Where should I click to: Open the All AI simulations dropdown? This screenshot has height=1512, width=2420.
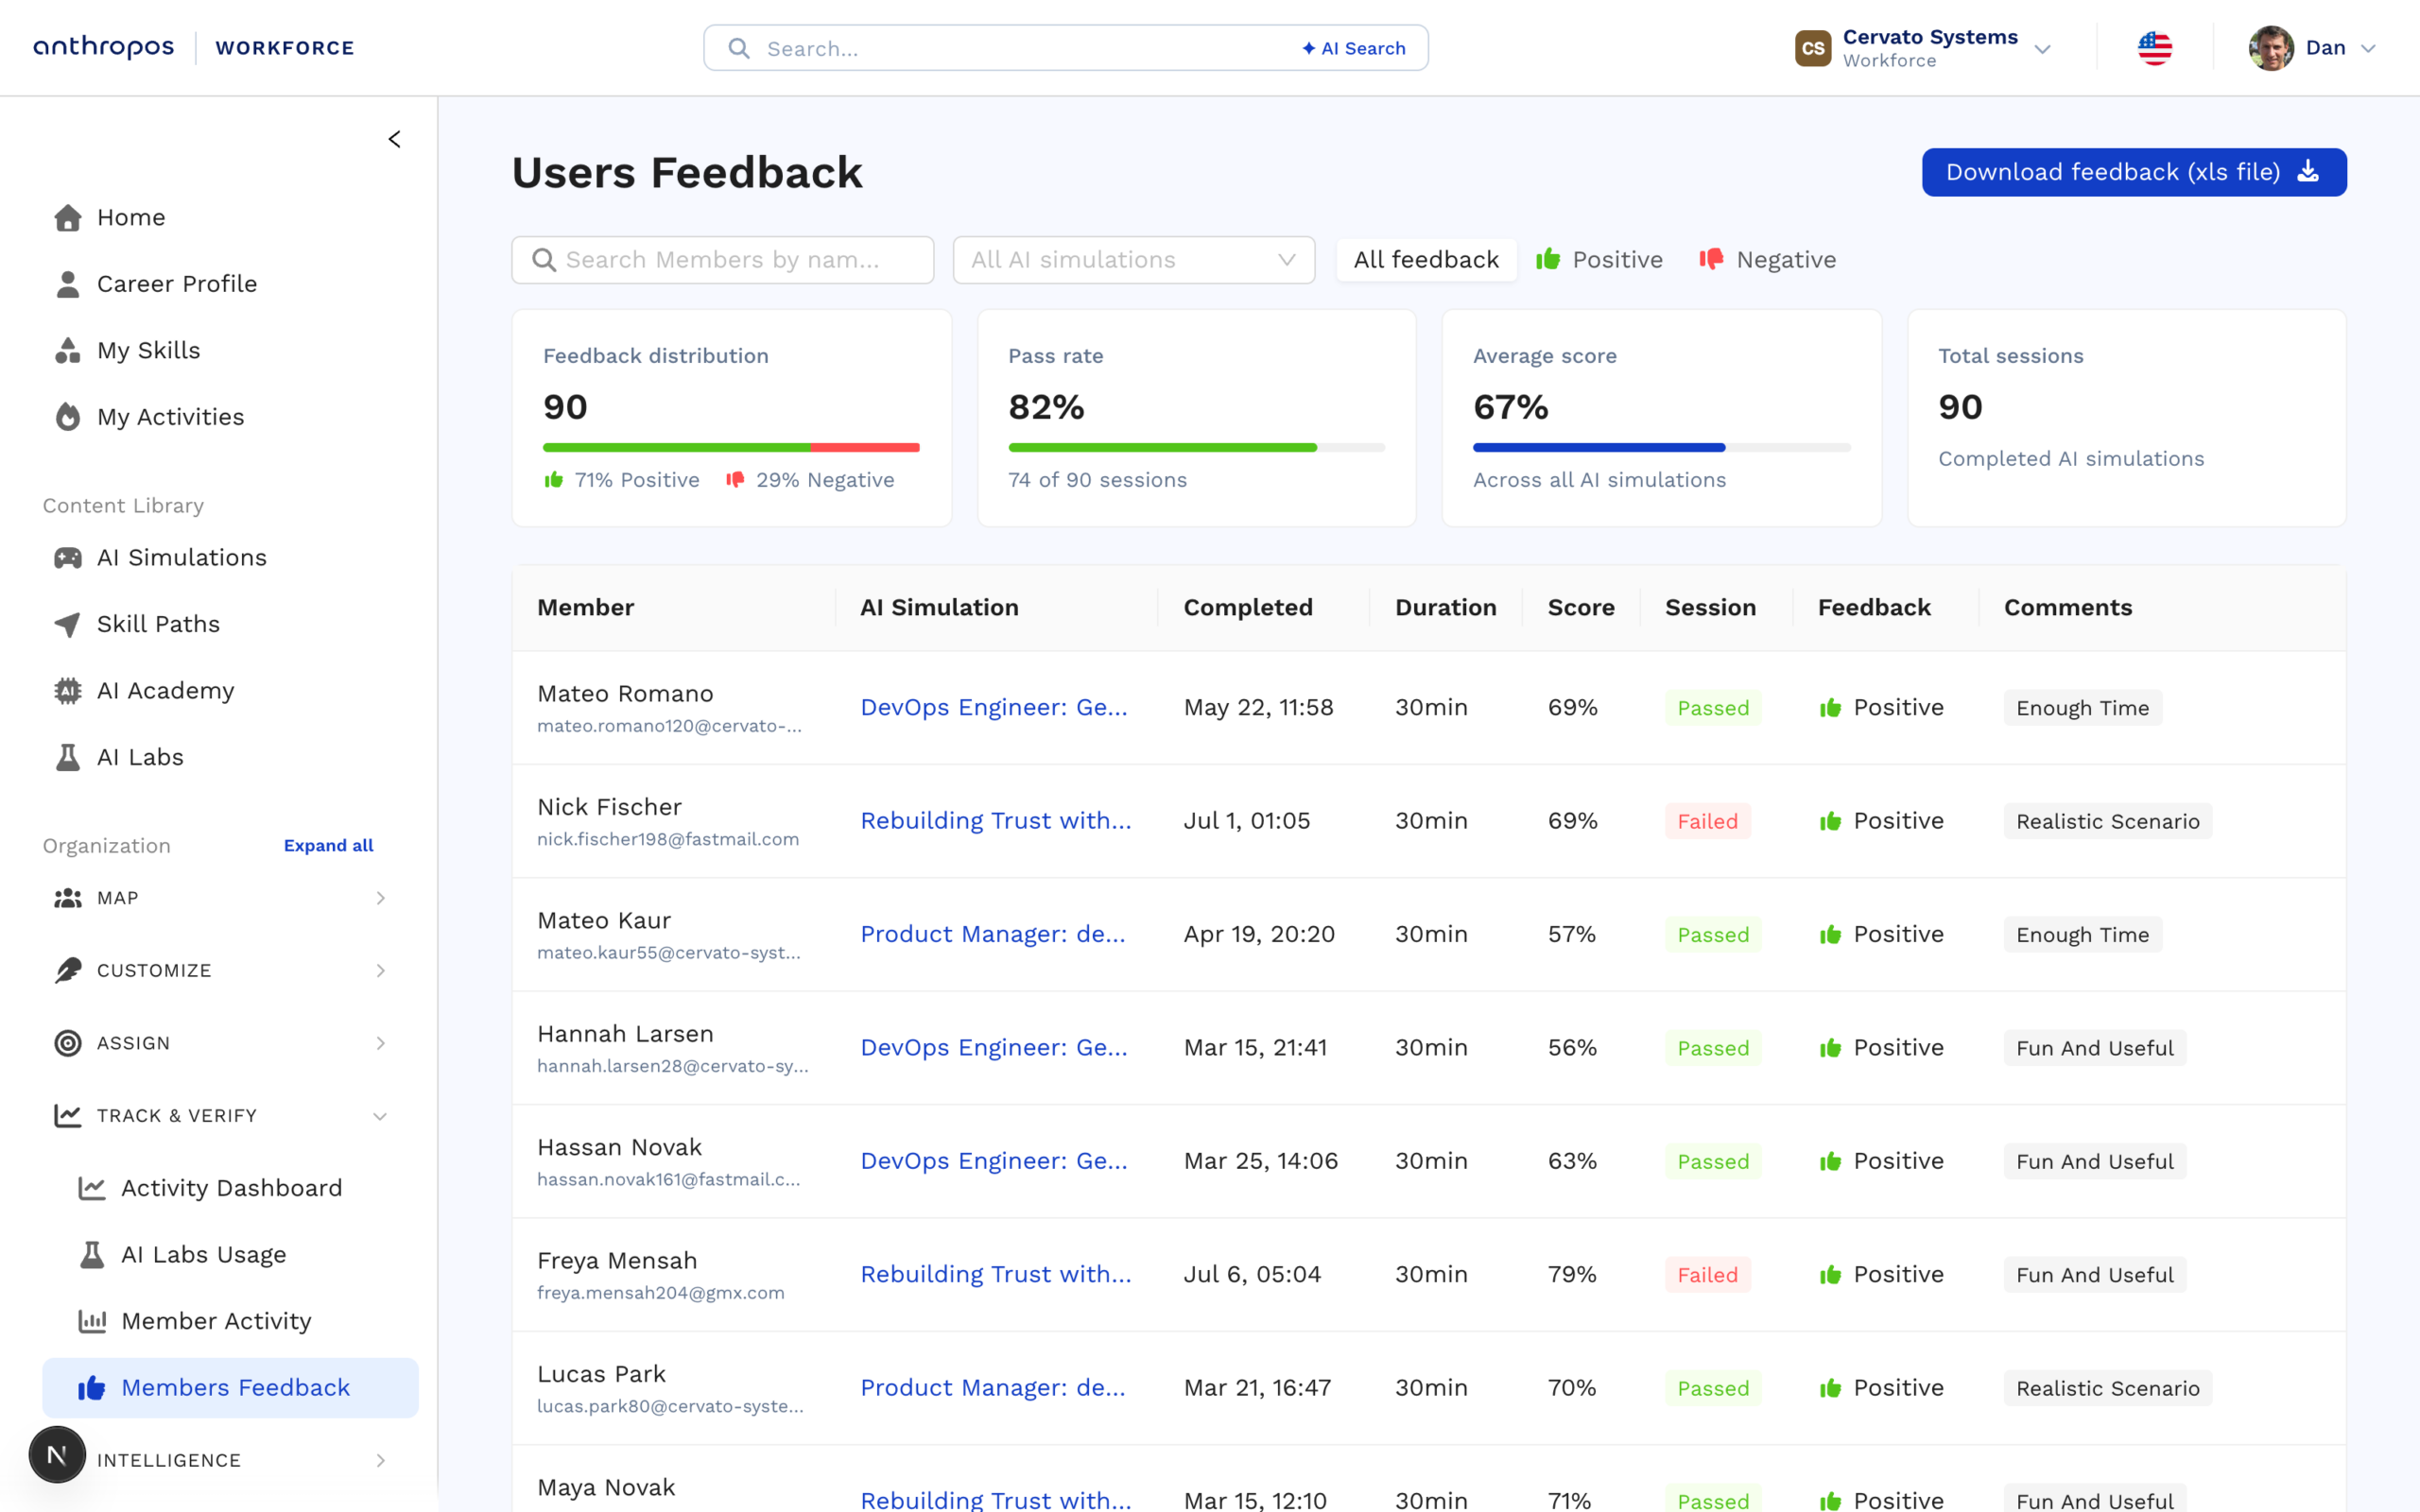point(1133,260)
